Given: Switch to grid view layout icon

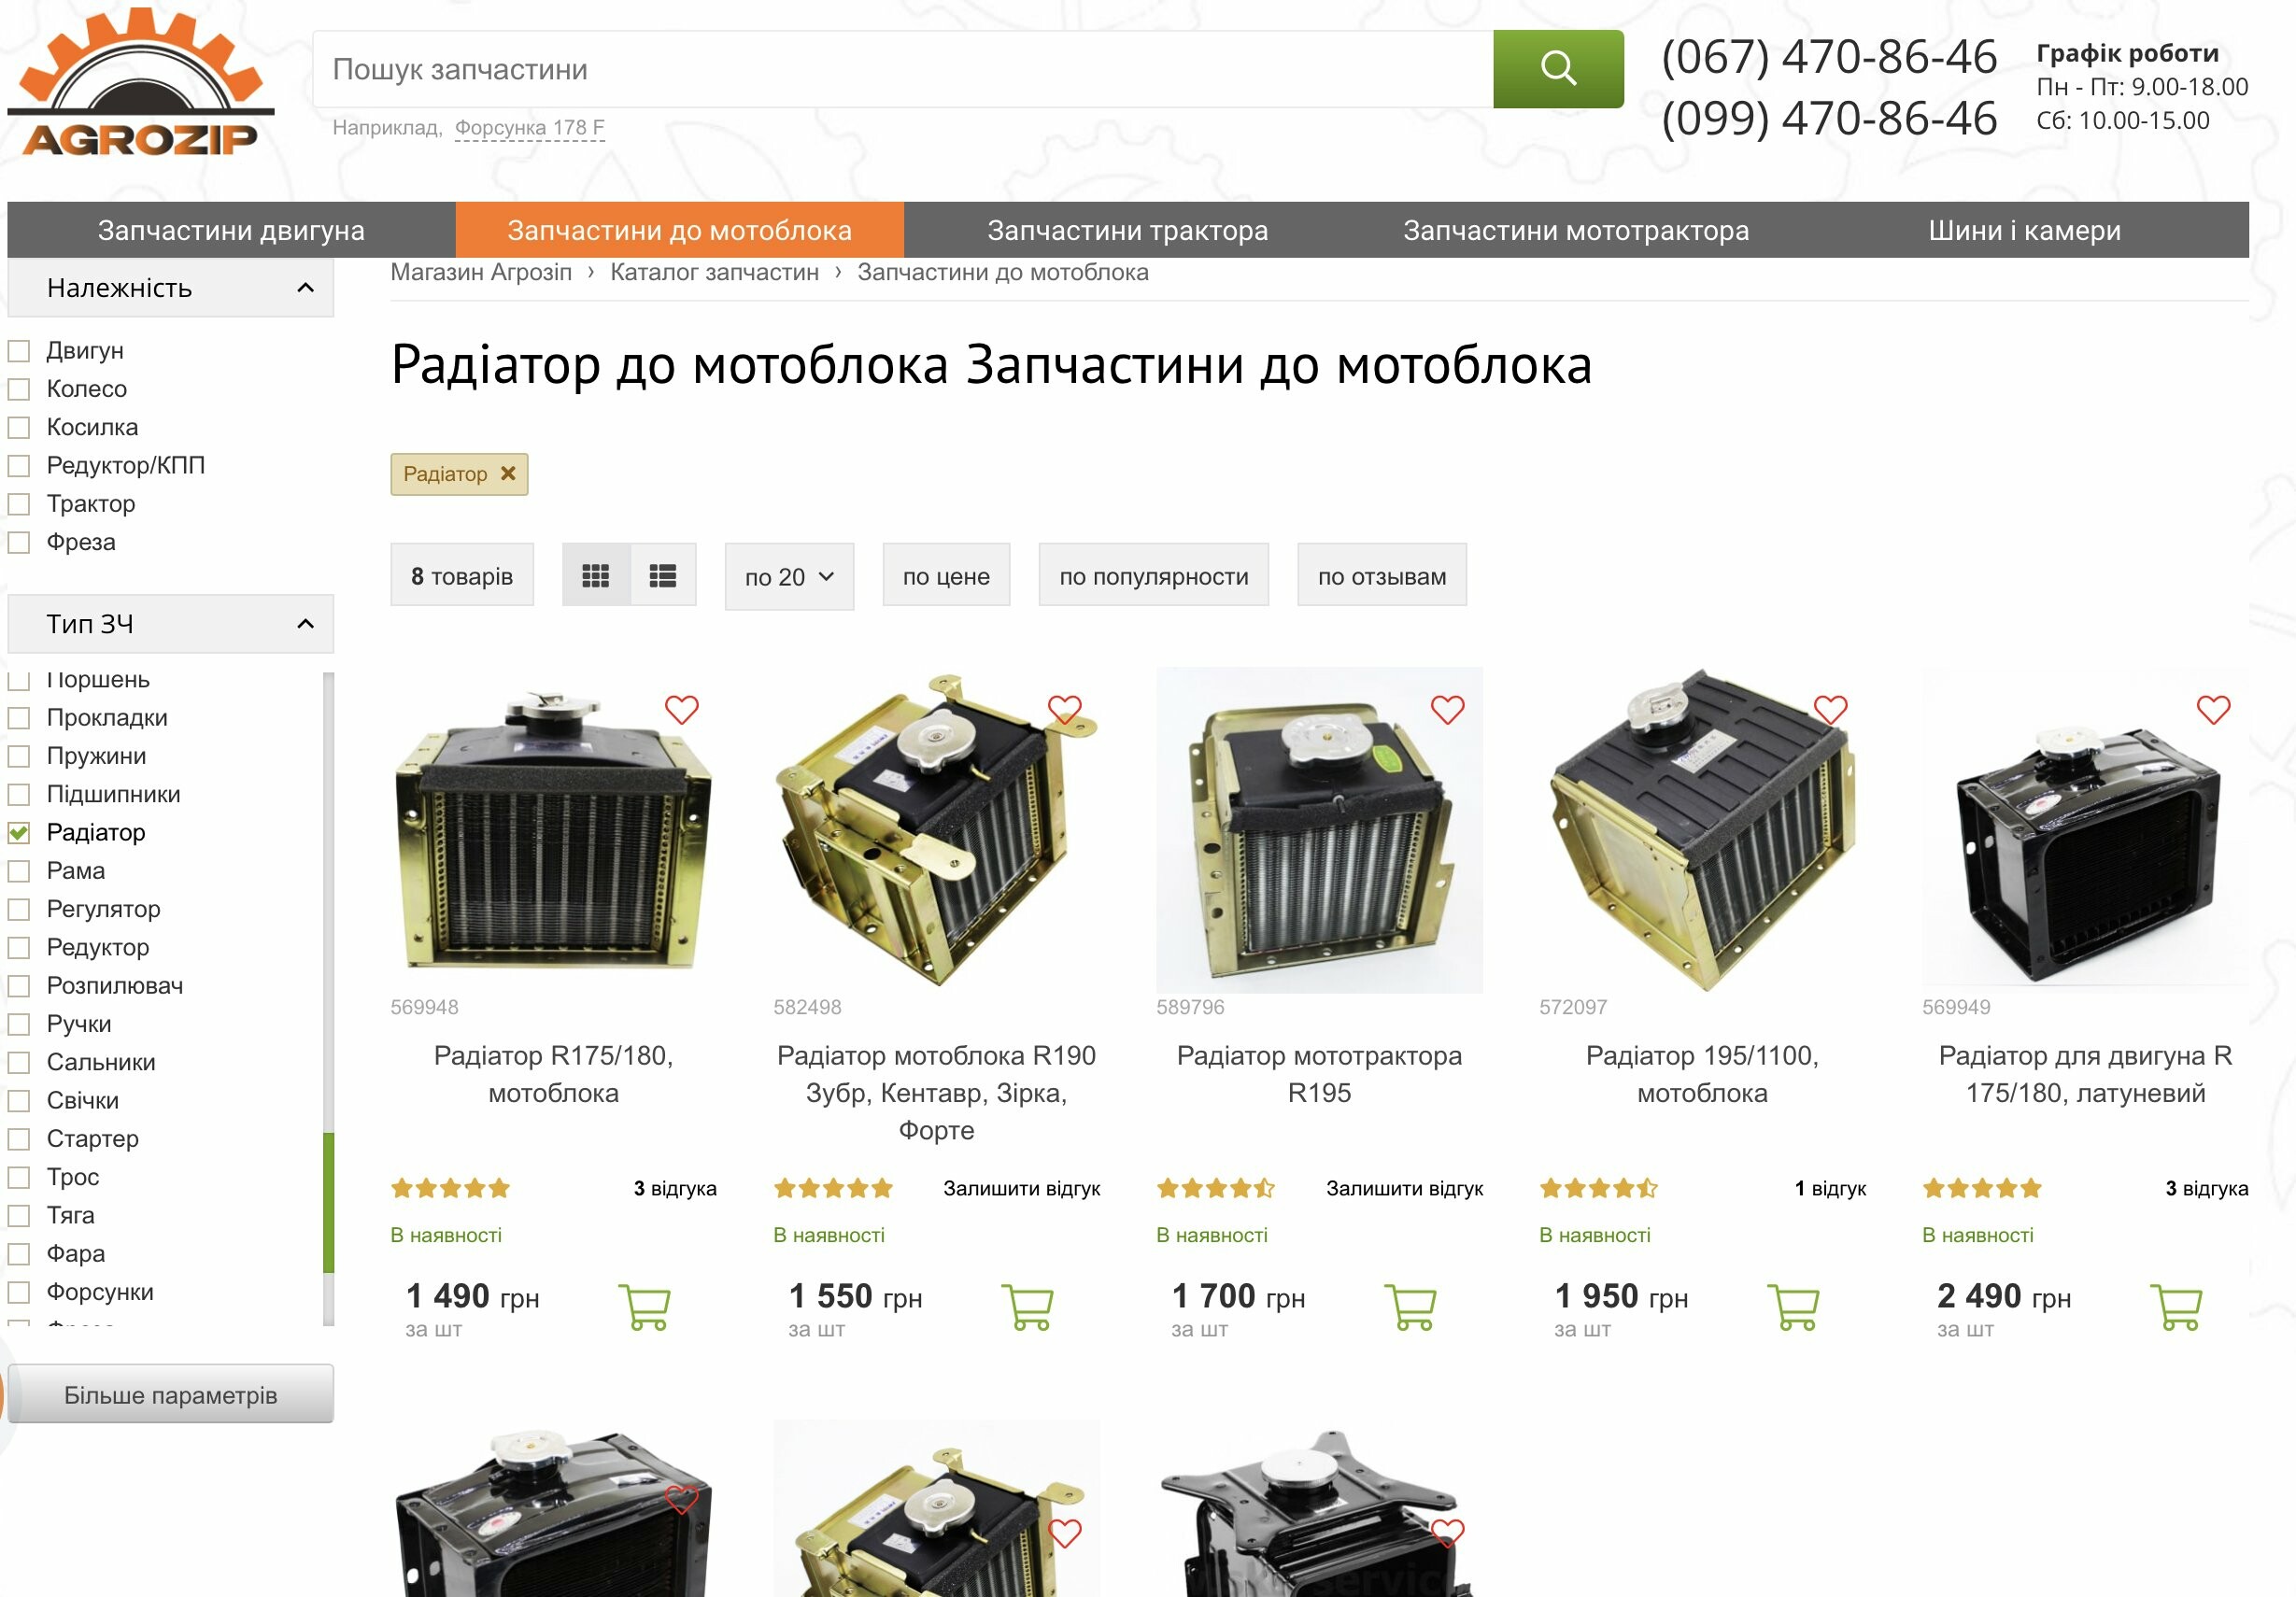Looking at the screenshot, I should (596, 576).
